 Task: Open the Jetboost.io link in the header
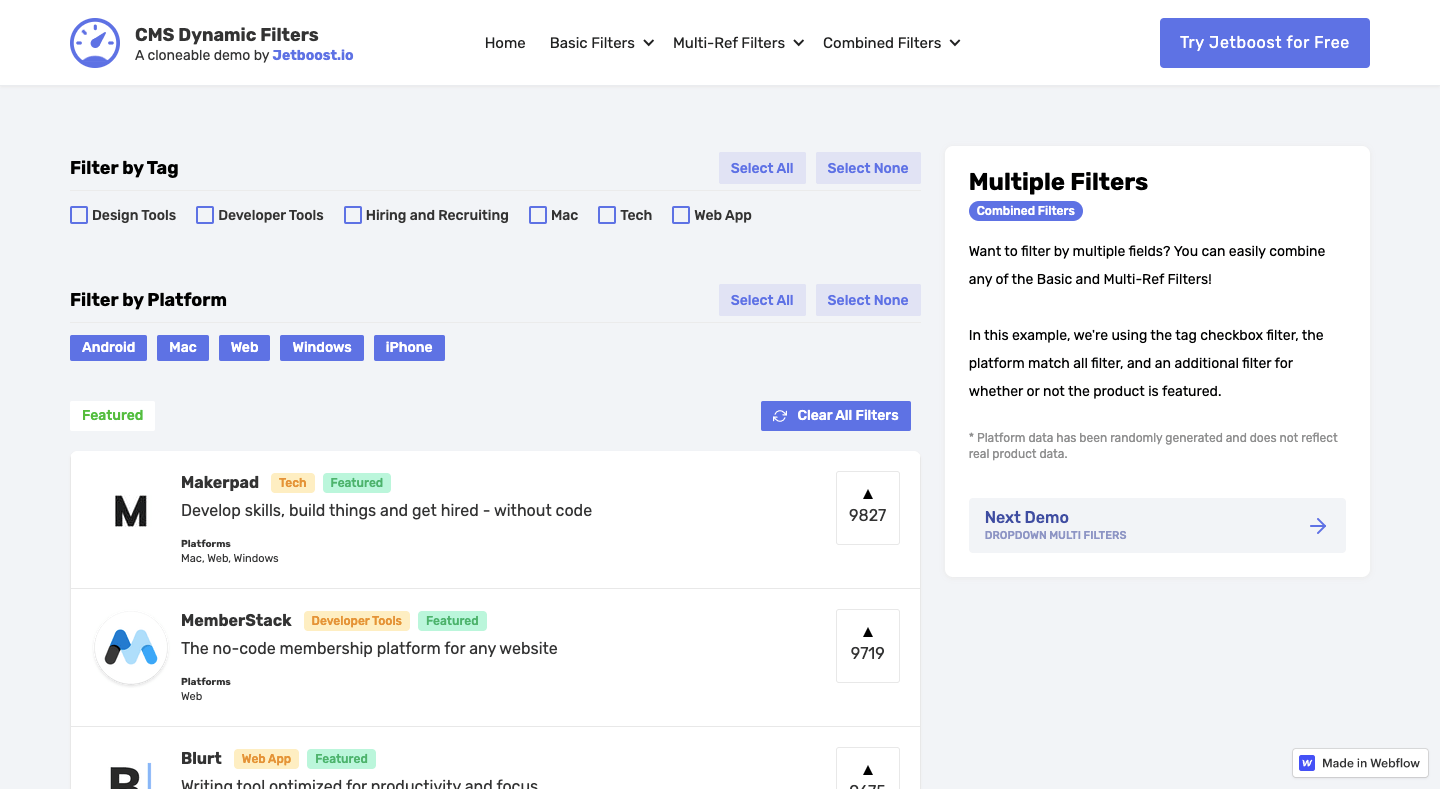point(313,55)
